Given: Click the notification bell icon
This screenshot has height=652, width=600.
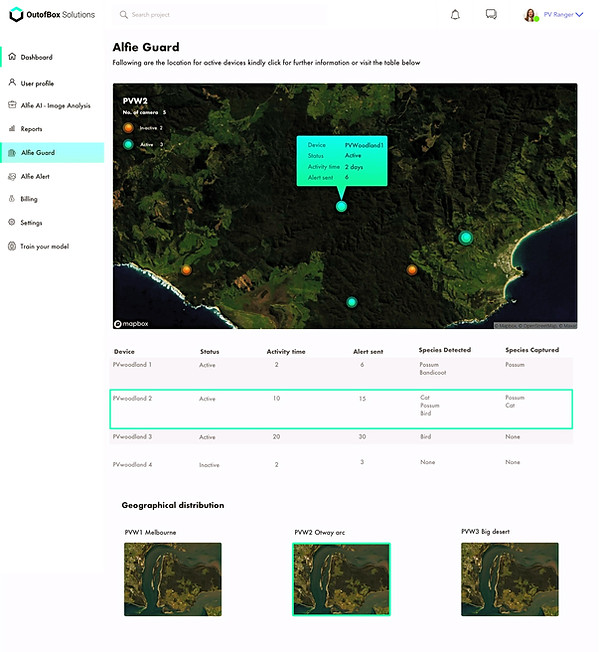Looking at the screenshot, I should [x=456, y=15].
